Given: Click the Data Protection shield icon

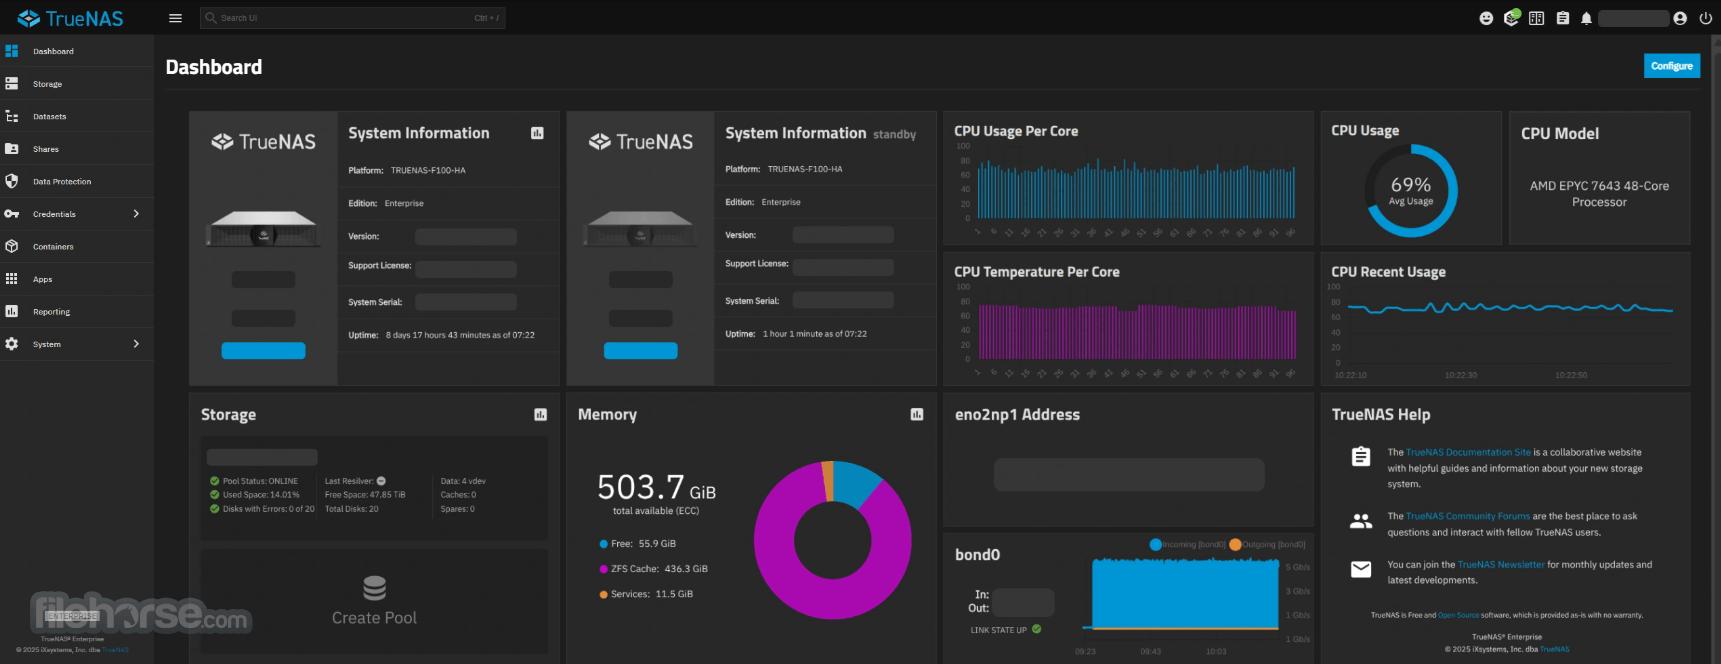Looking at the screenshot, I should pyautogui.click(x=12, y=181).
